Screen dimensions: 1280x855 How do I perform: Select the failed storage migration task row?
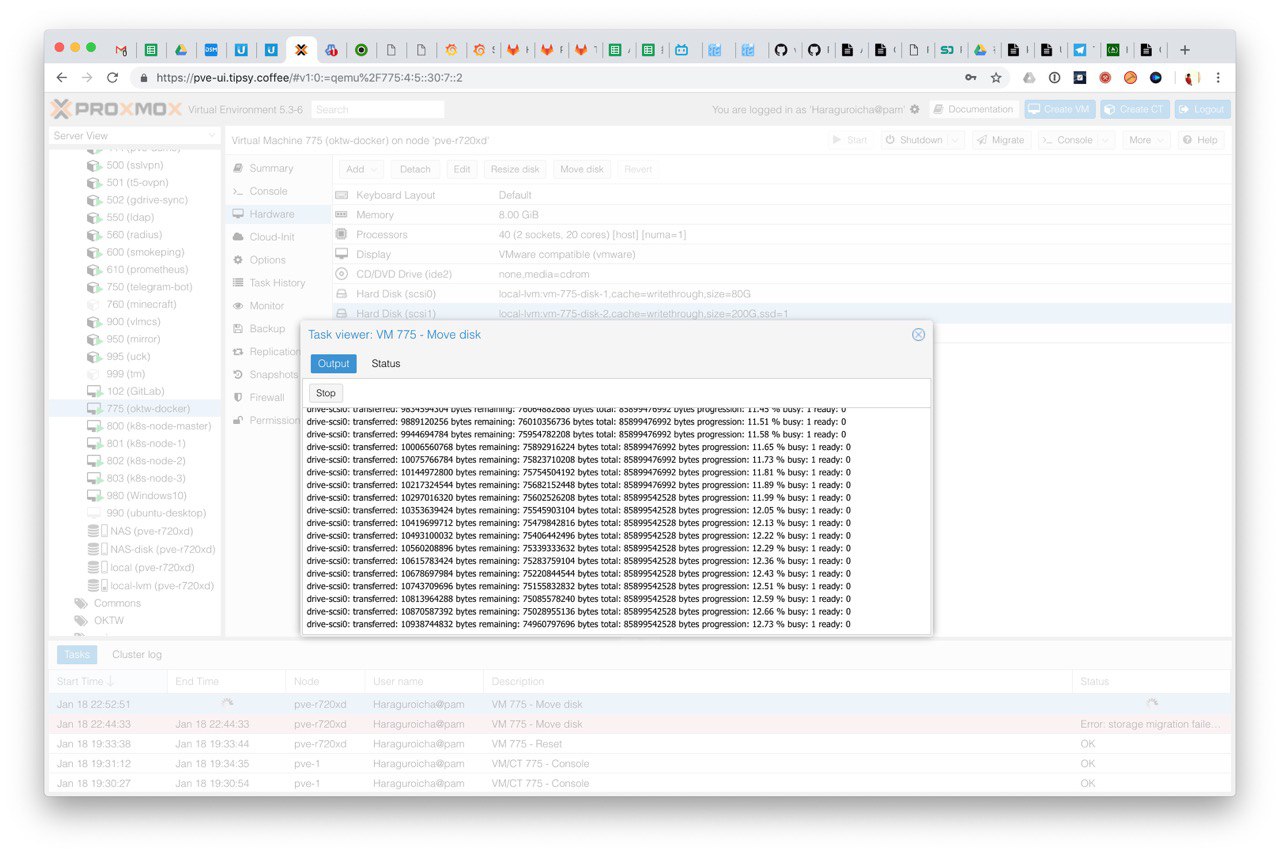(640, 724)
